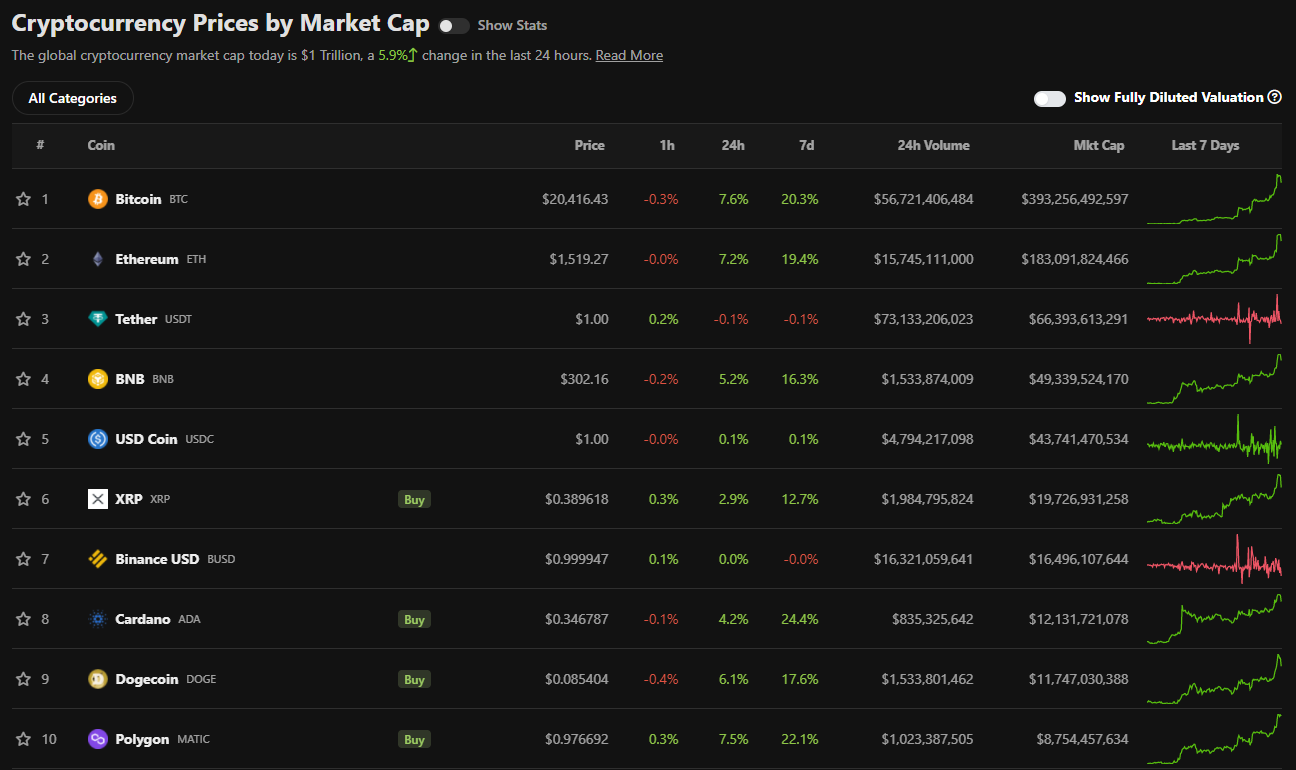
Task: Click the Cardano logo icon
Action: [98, 619]
